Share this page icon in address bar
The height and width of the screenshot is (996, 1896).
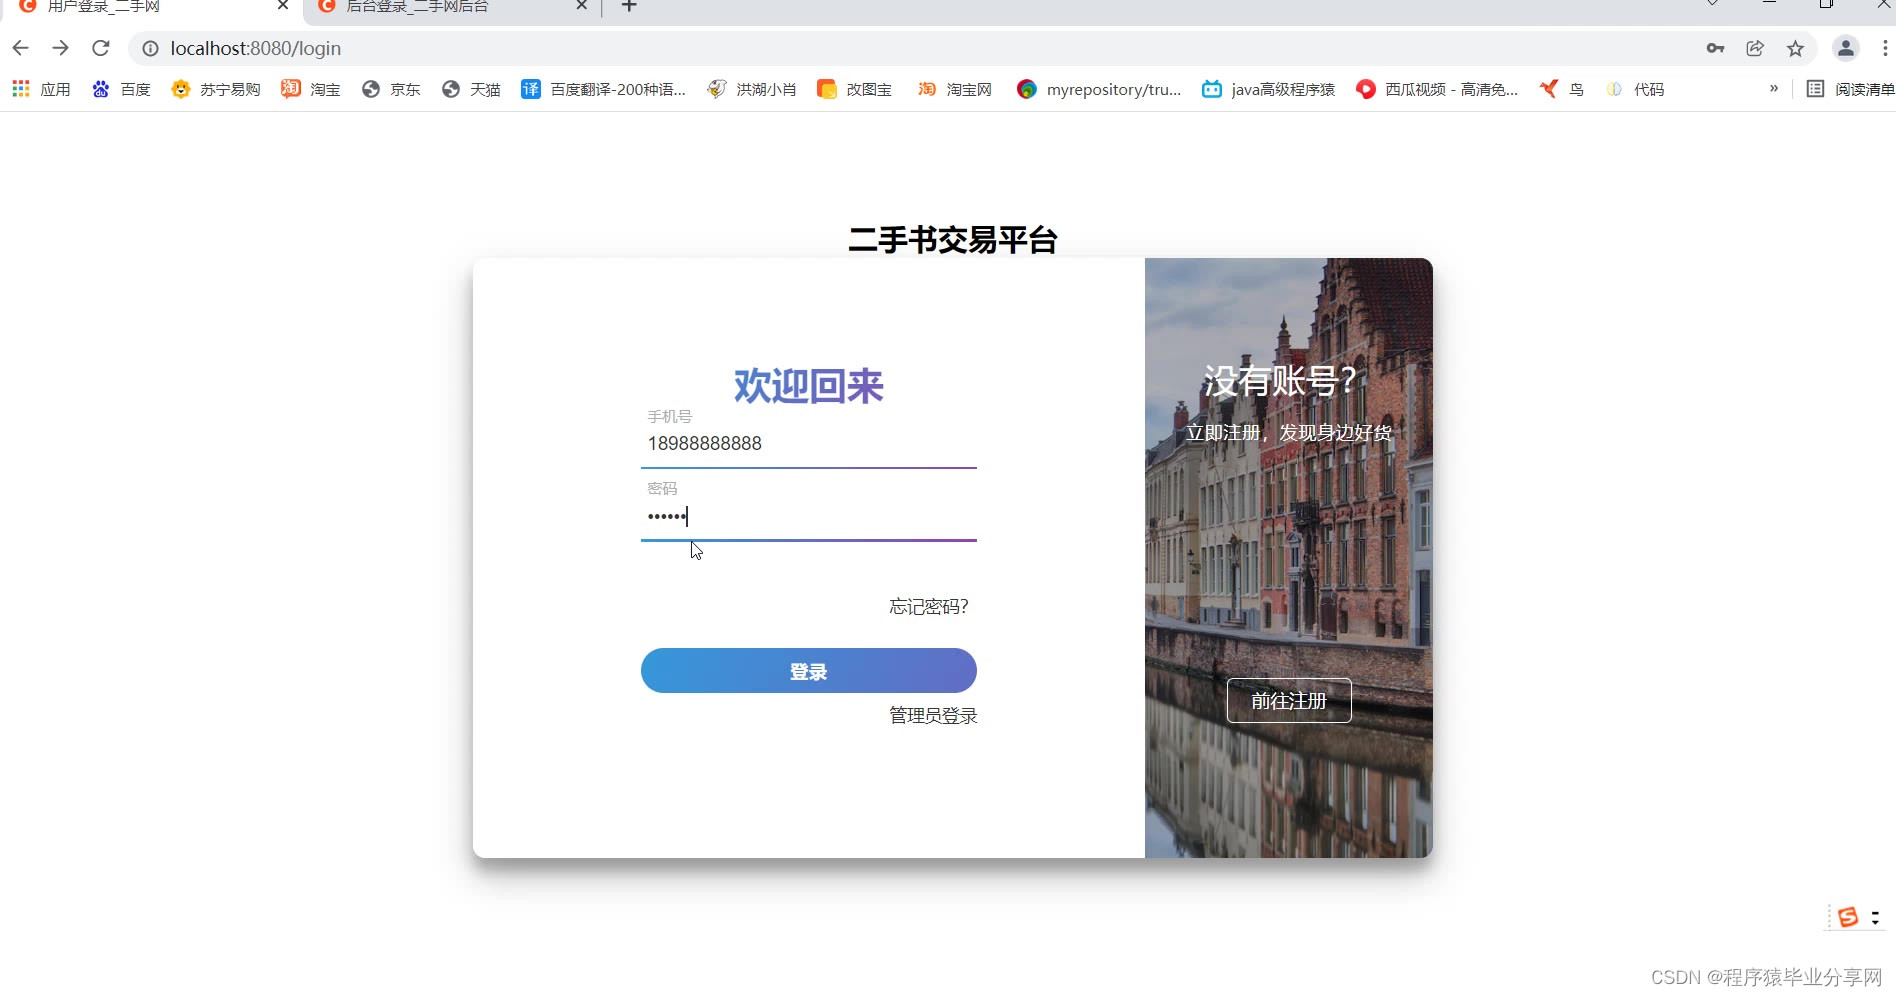pos(1755,48)
